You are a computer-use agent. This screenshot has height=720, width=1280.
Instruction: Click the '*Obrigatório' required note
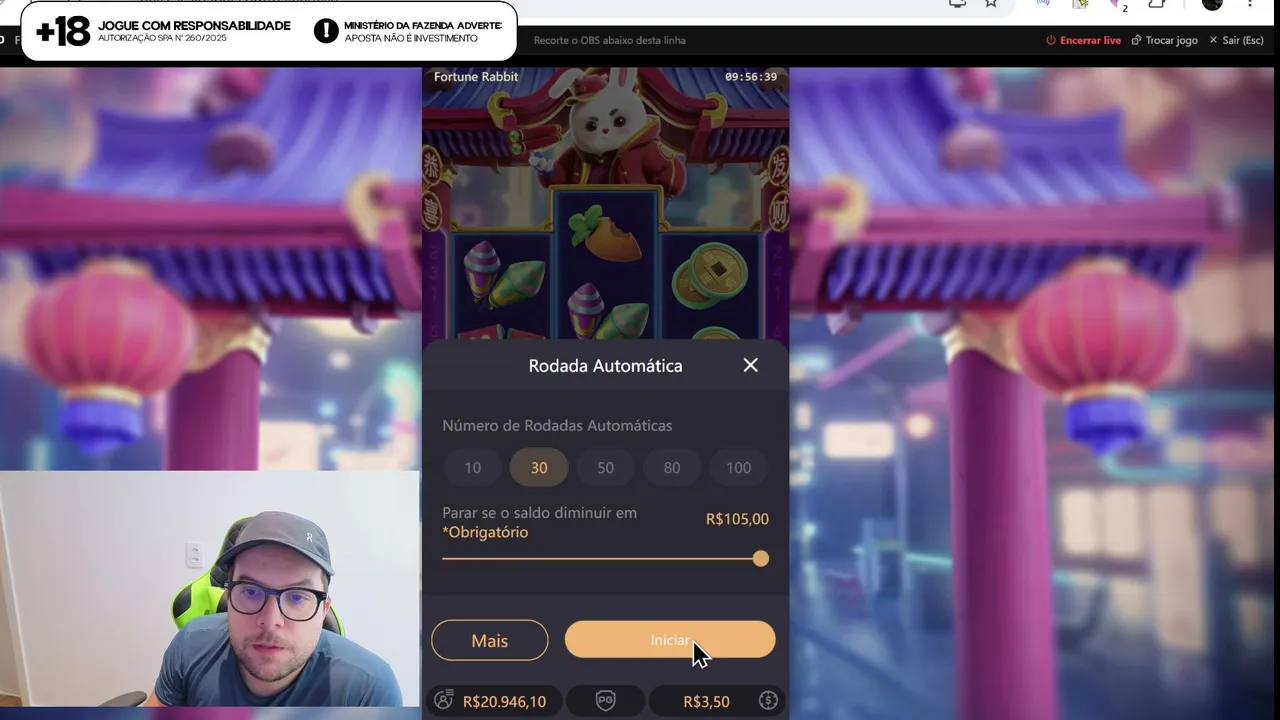pyautogui.click(x=485, y=532)
